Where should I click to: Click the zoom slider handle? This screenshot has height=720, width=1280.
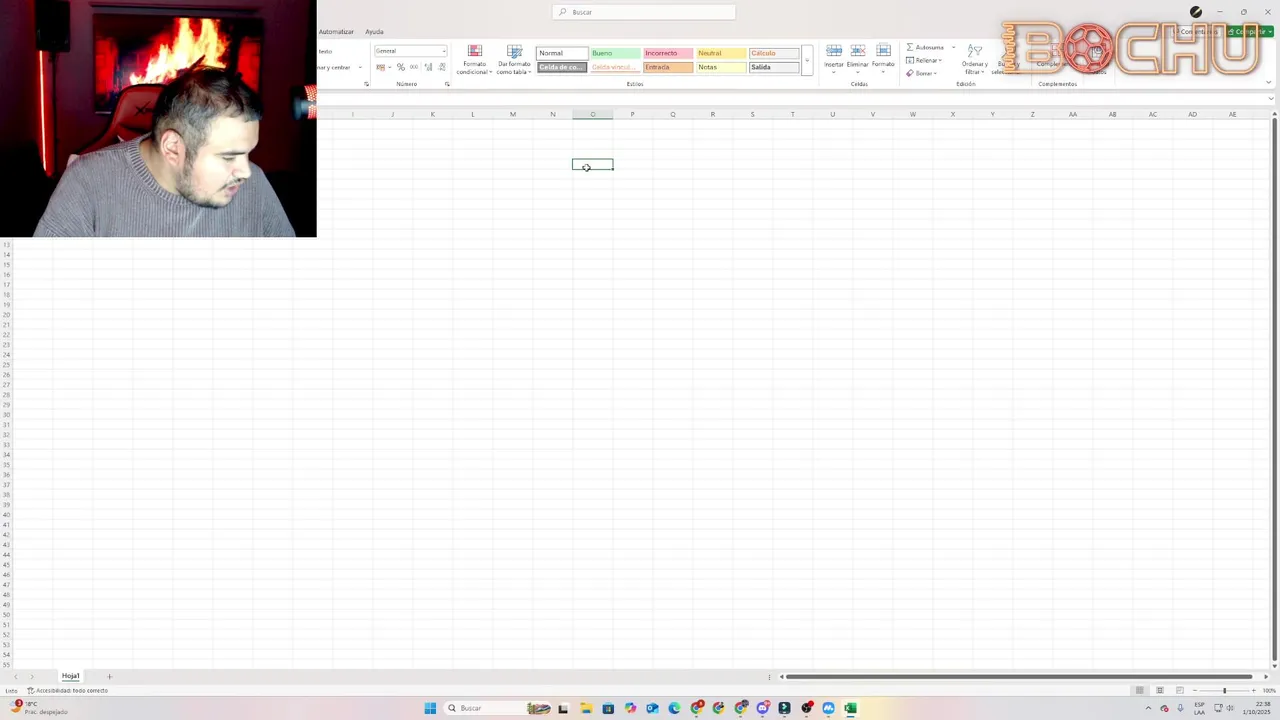tap(1224, 690)
